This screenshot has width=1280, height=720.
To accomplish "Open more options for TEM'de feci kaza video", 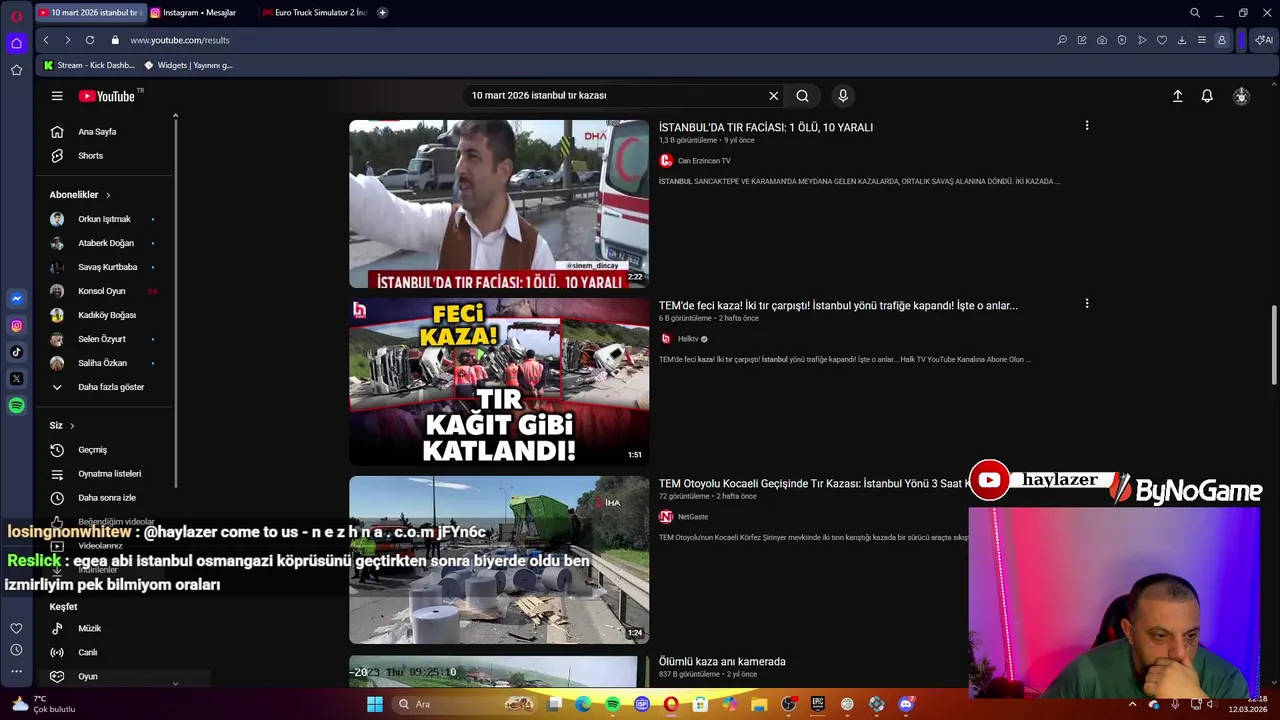I will tap(1087, 304).
